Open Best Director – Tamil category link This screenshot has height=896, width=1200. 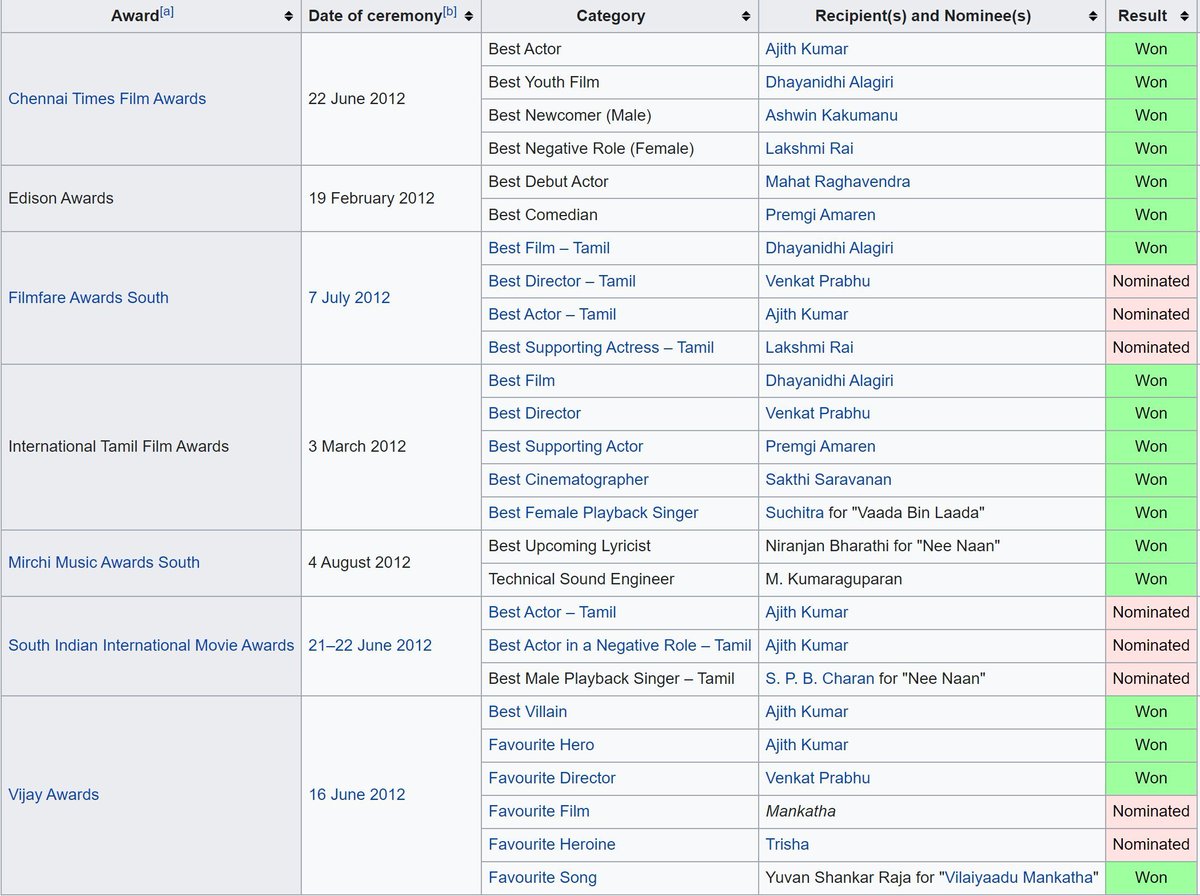(562, 281)
